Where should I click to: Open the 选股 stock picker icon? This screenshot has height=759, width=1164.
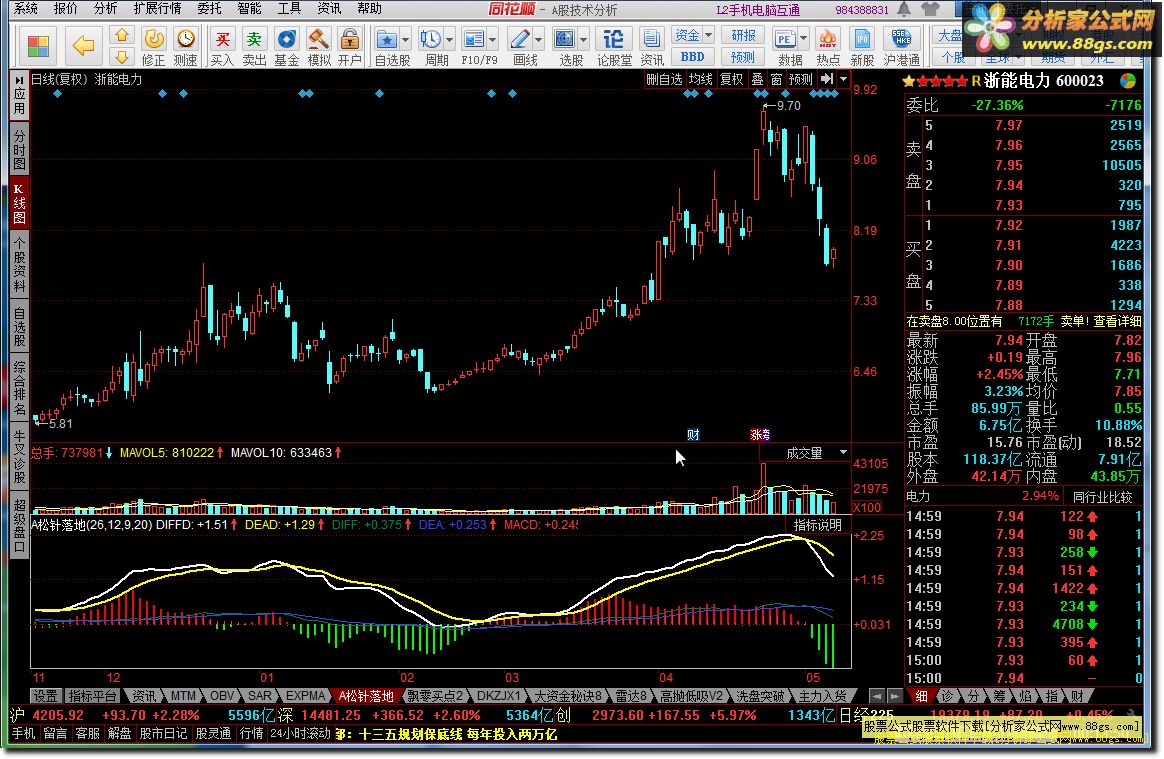pos(564,39)
